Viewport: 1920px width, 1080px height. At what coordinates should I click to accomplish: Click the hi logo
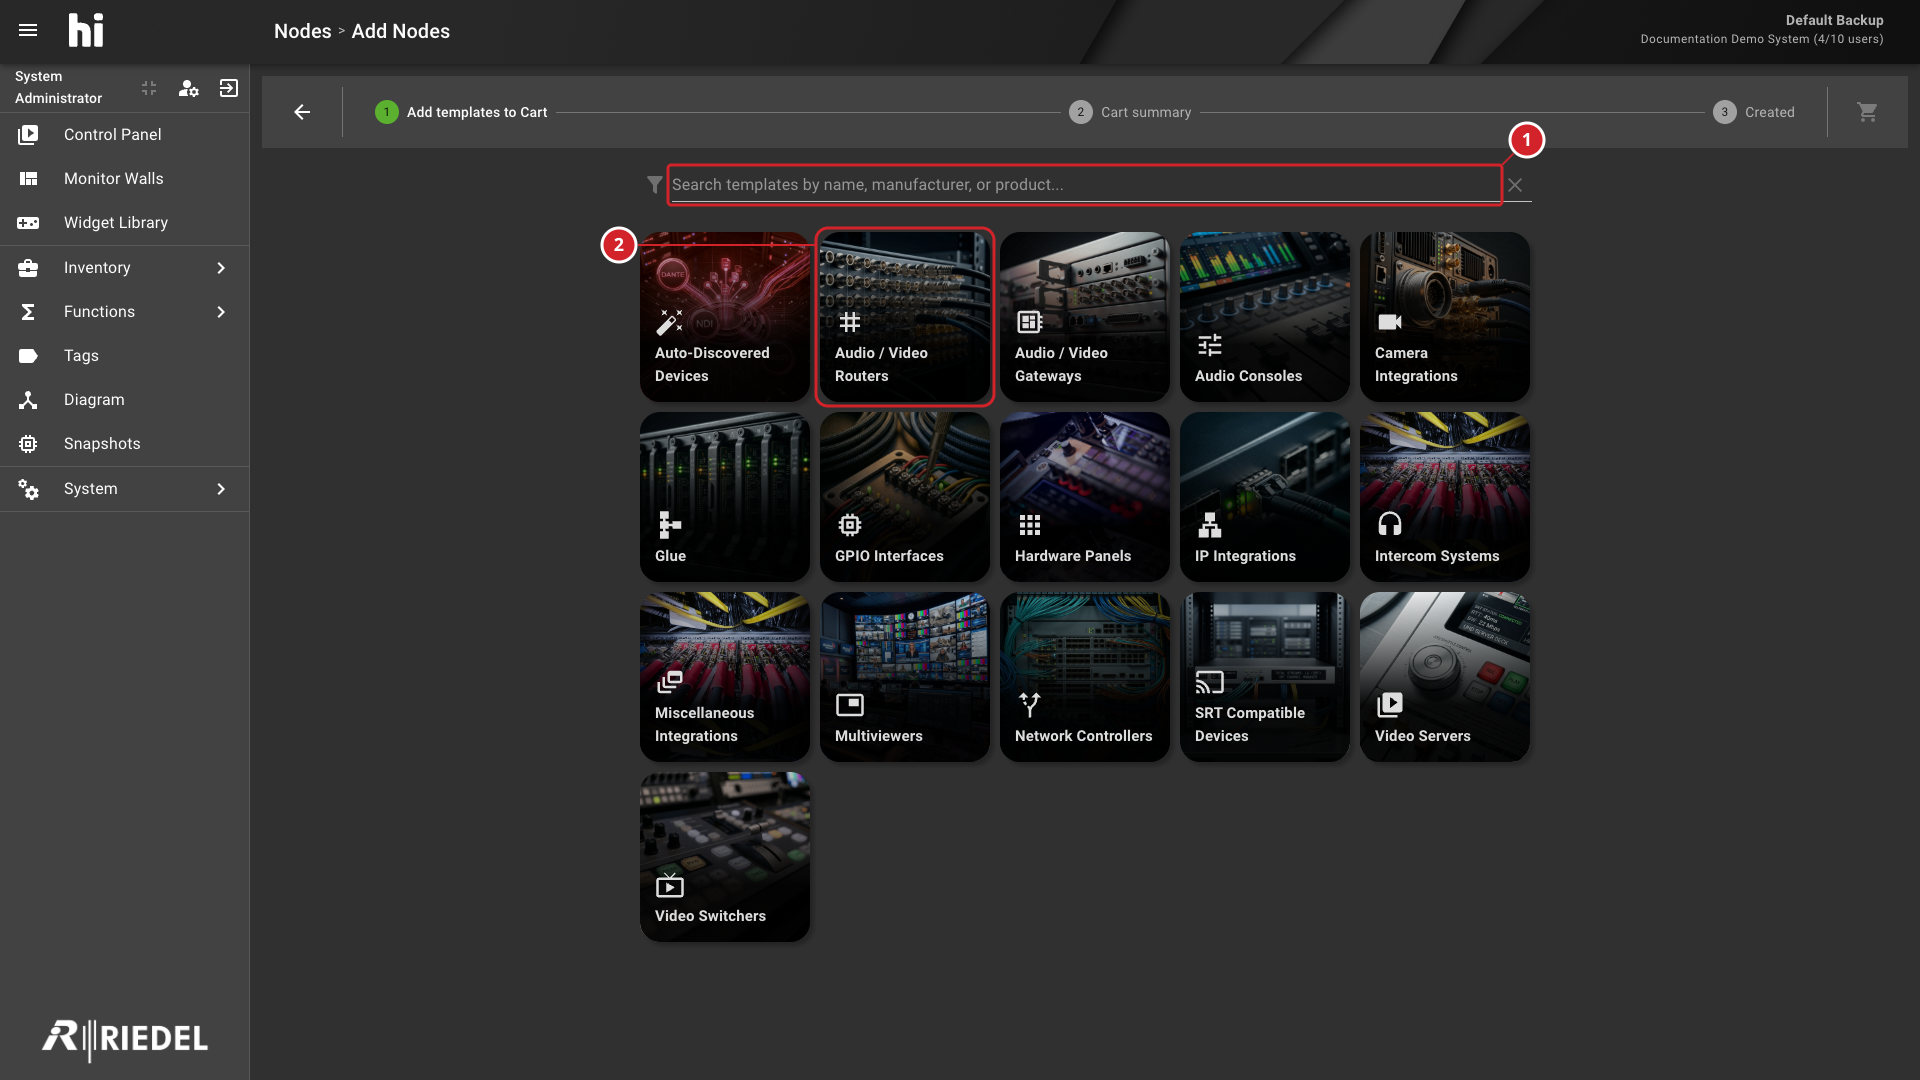click(86, 30)
